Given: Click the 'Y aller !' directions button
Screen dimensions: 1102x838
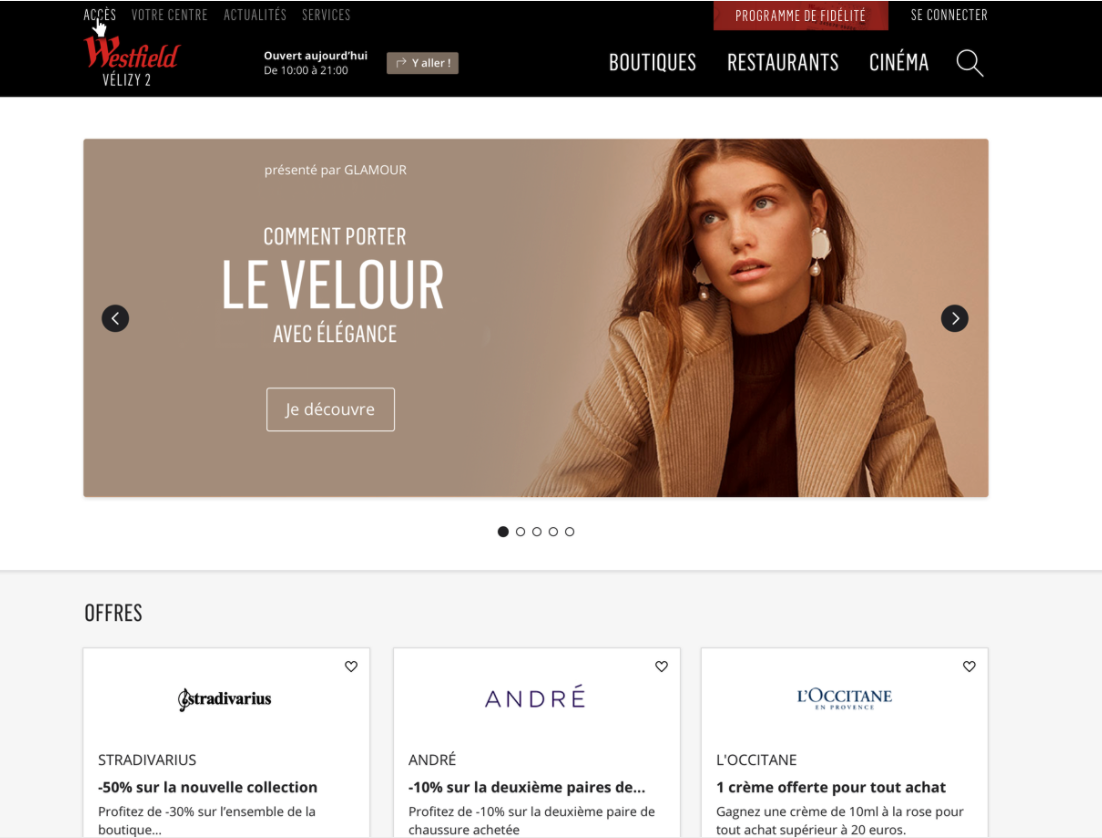Looking at the screenshot, I should 422,63.
